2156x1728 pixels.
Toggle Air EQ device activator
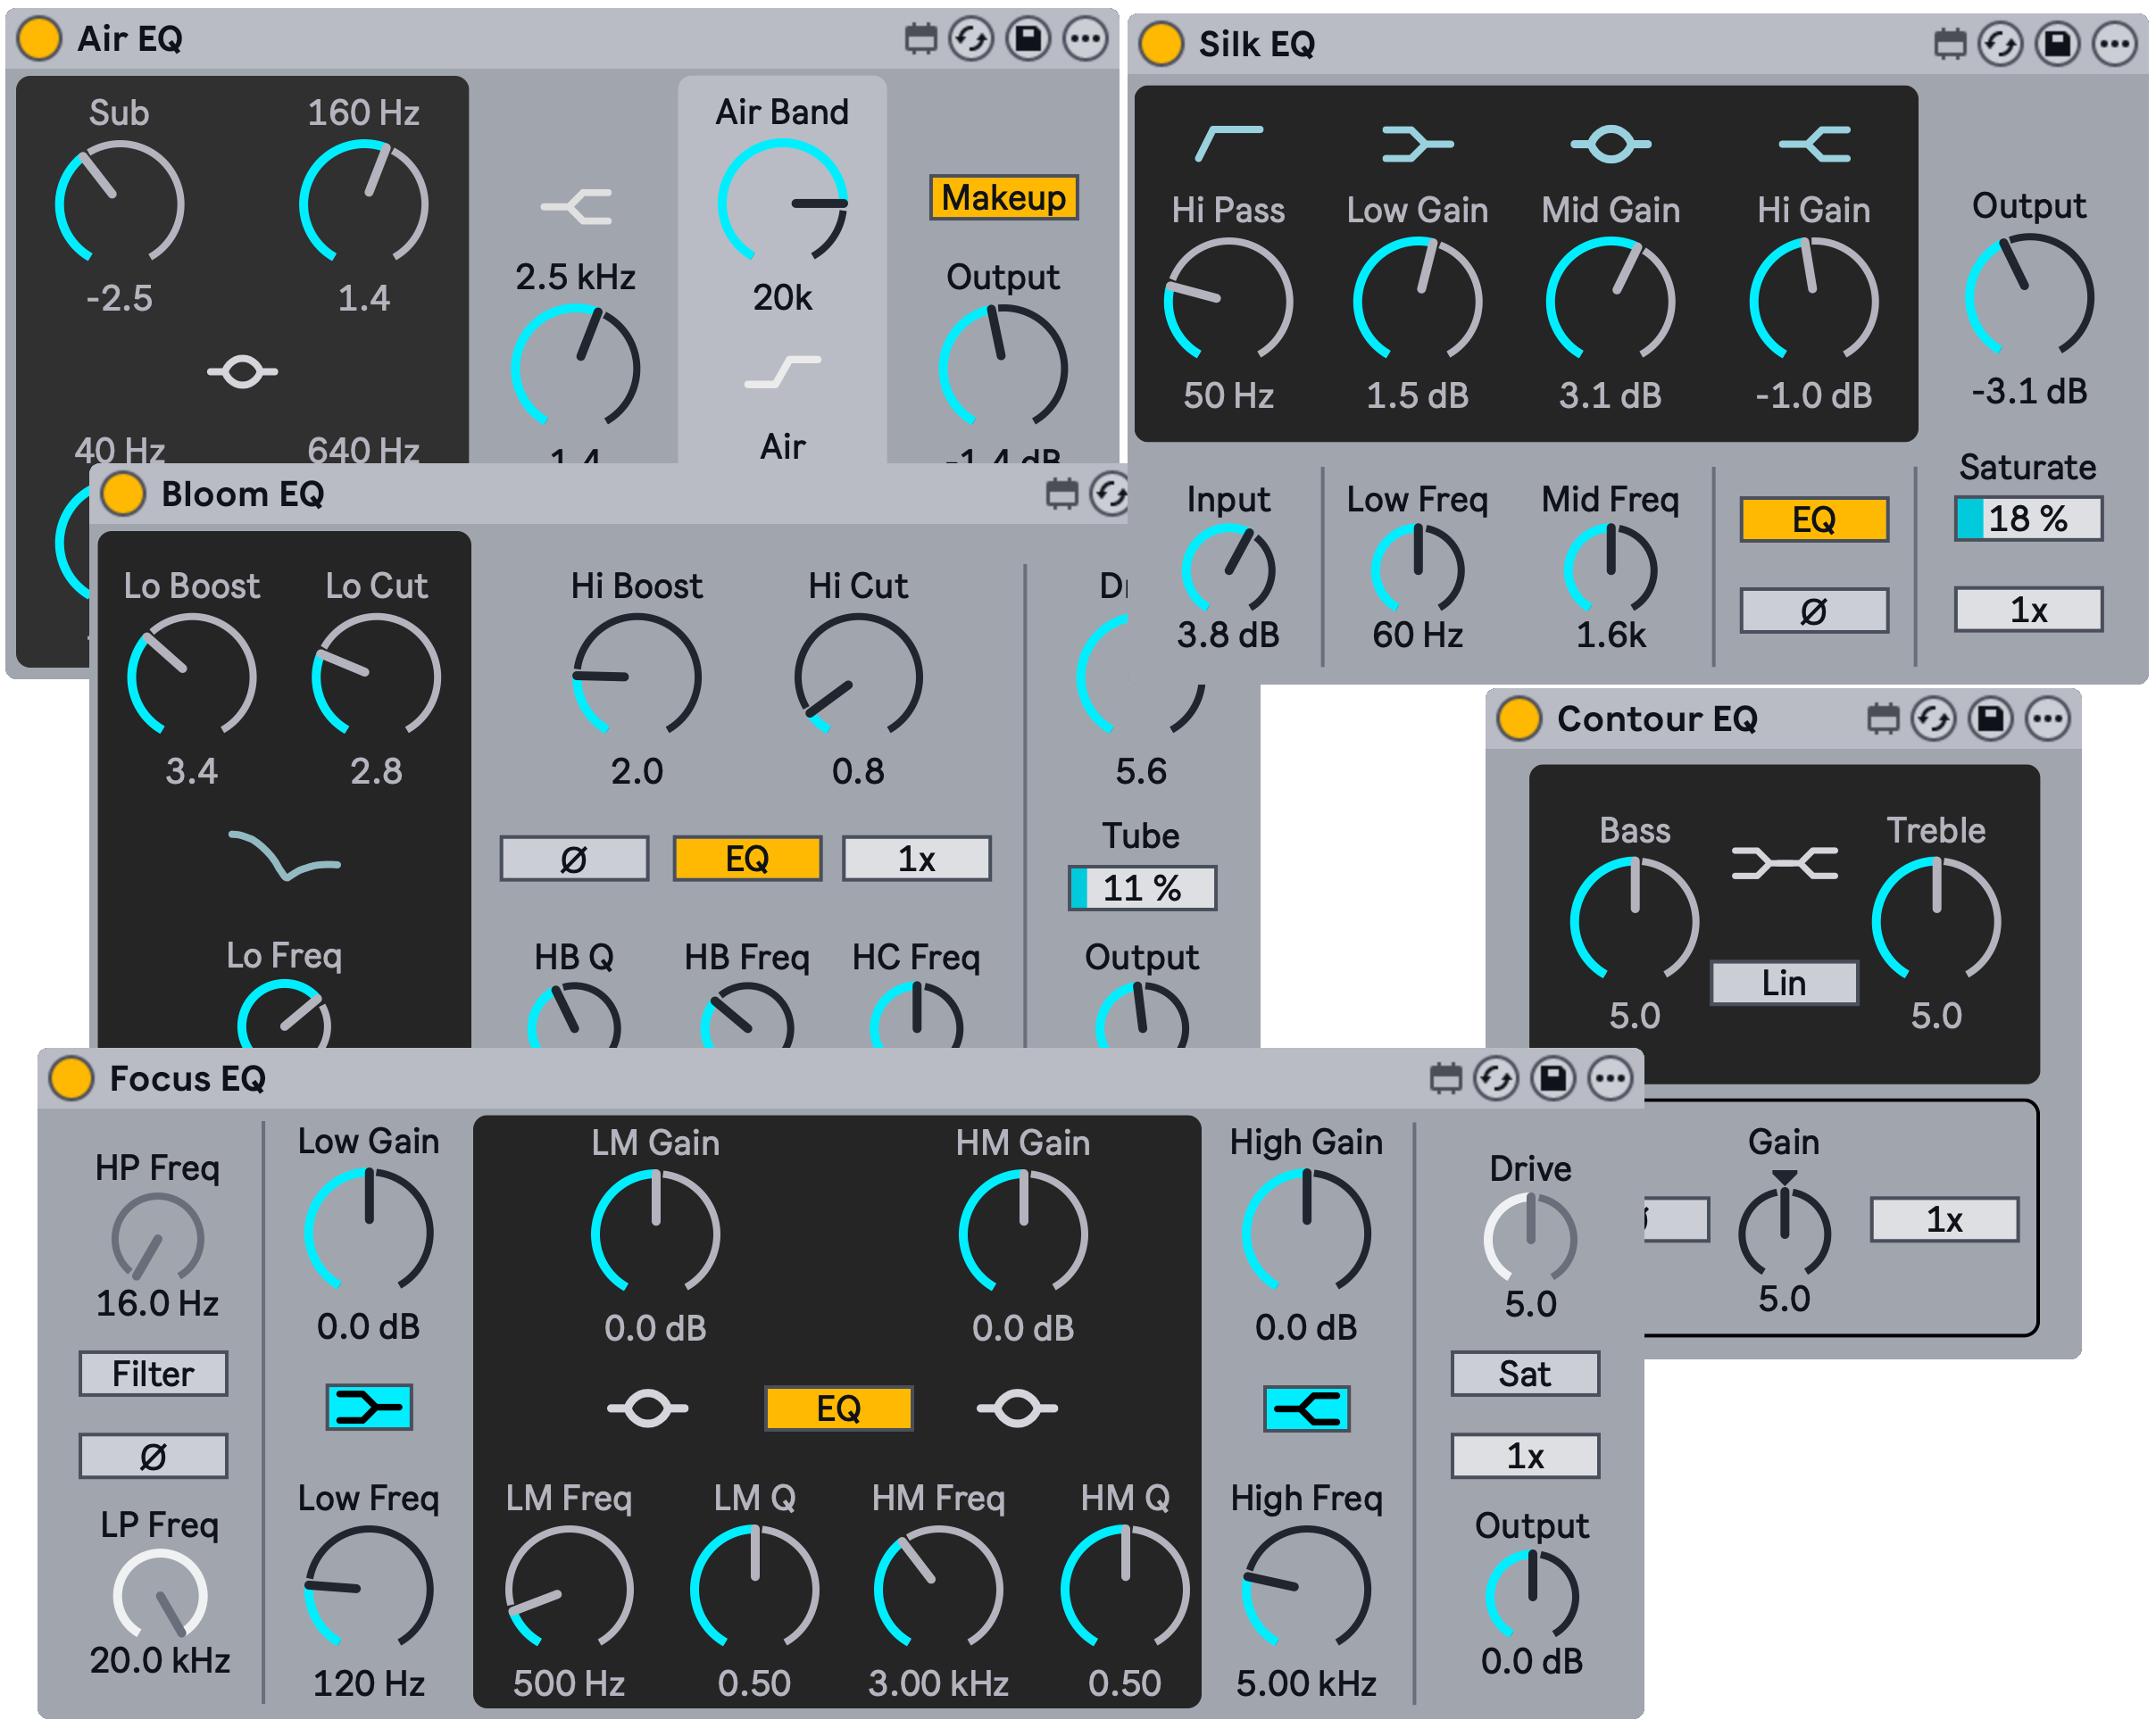(x=39, y=39)
